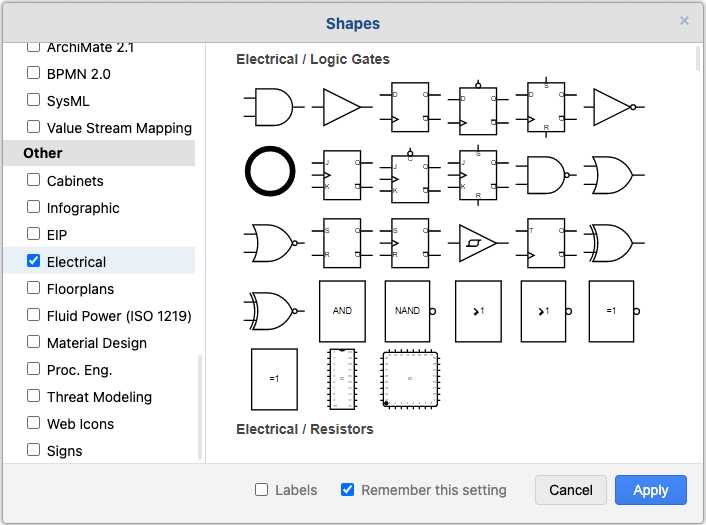Viewport: 706px width, 525px height.
Task: Click the Electrical / Resistors heading
Action: tap(305, 429)
